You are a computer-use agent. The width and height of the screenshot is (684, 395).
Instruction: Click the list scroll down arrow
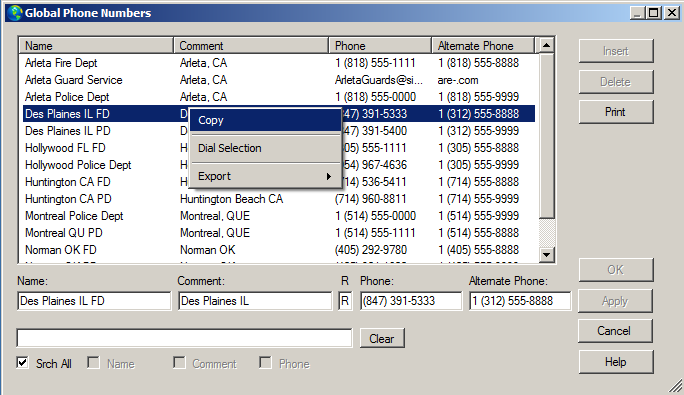click(x=547, y=254)
